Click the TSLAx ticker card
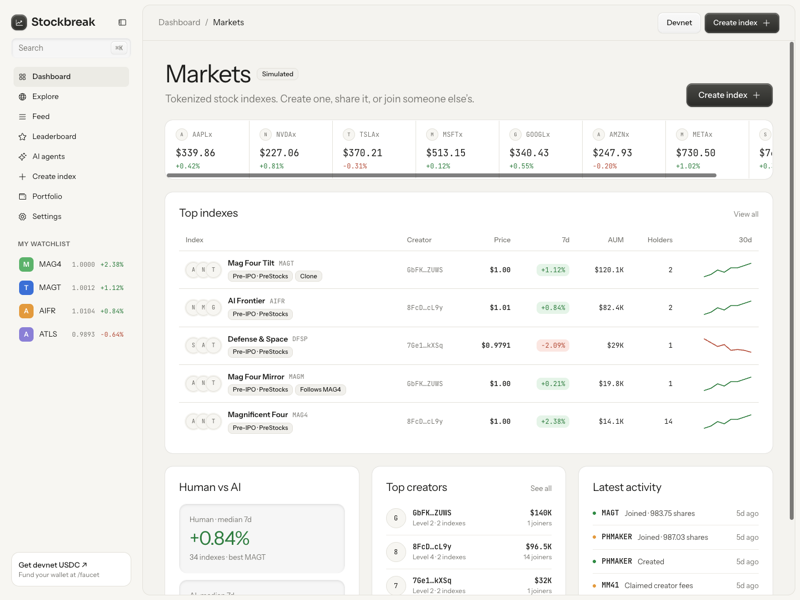The image size is (800, 600). [374, 149]
